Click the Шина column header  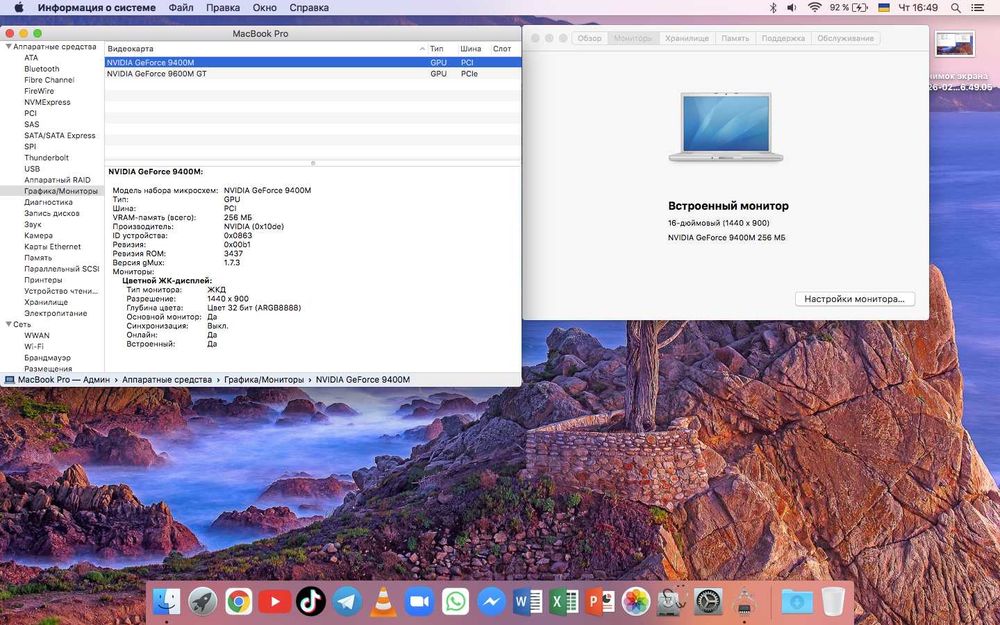(471, 48)
